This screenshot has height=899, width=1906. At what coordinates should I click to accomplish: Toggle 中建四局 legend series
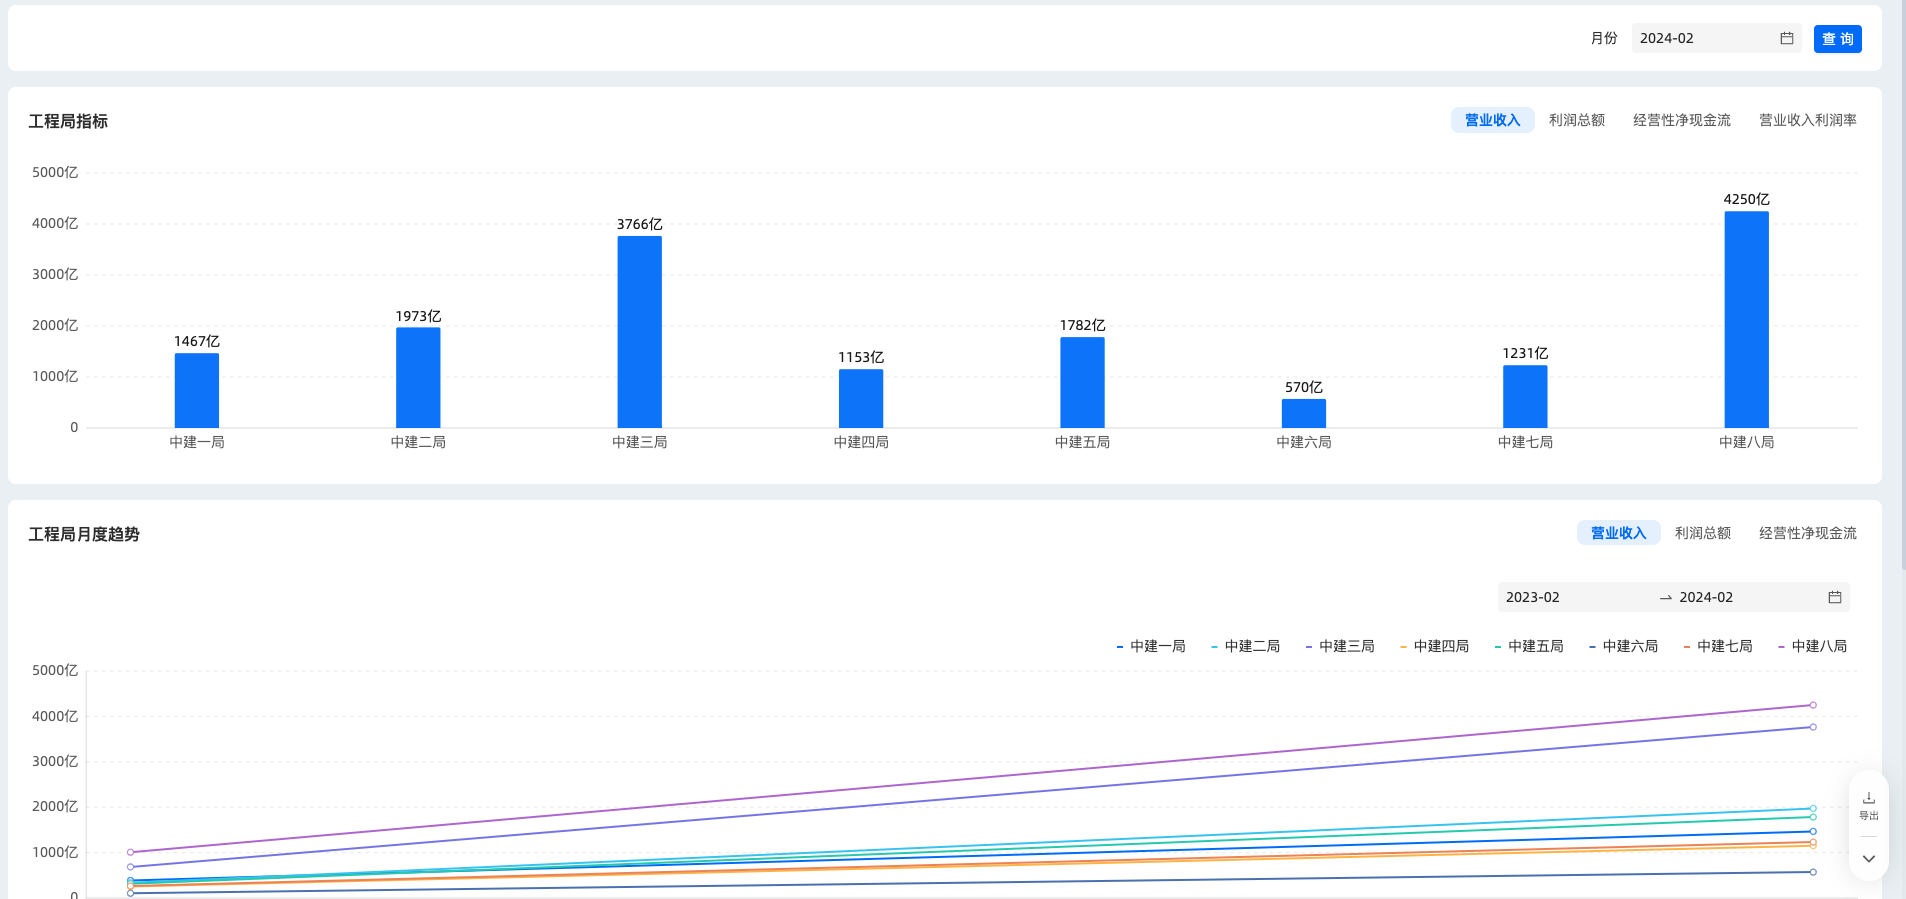1434,646
